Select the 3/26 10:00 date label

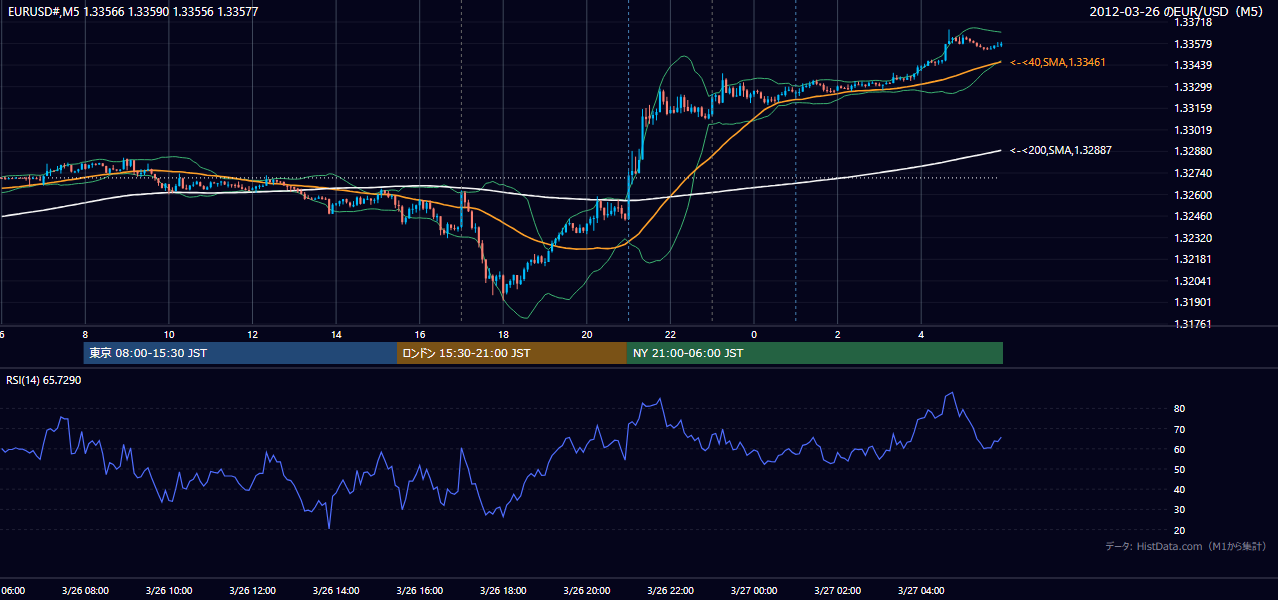click(x=169, y=590)
